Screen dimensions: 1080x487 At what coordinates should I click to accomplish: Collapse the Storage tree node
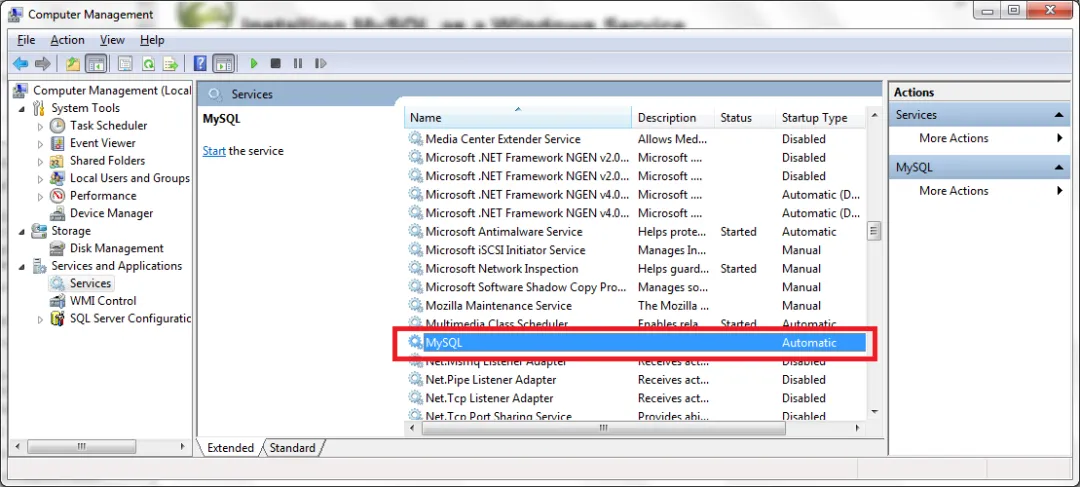[x=21, y=231]
